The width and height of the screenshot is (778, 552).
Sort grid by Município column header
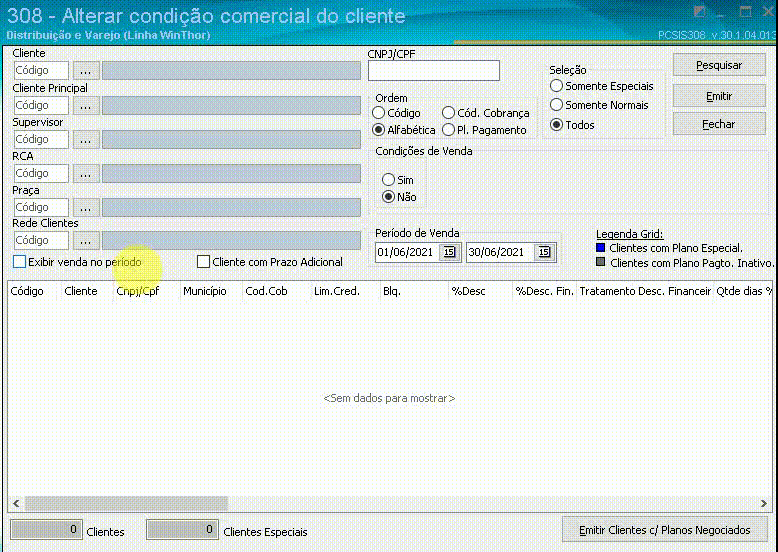pos(210,291)
